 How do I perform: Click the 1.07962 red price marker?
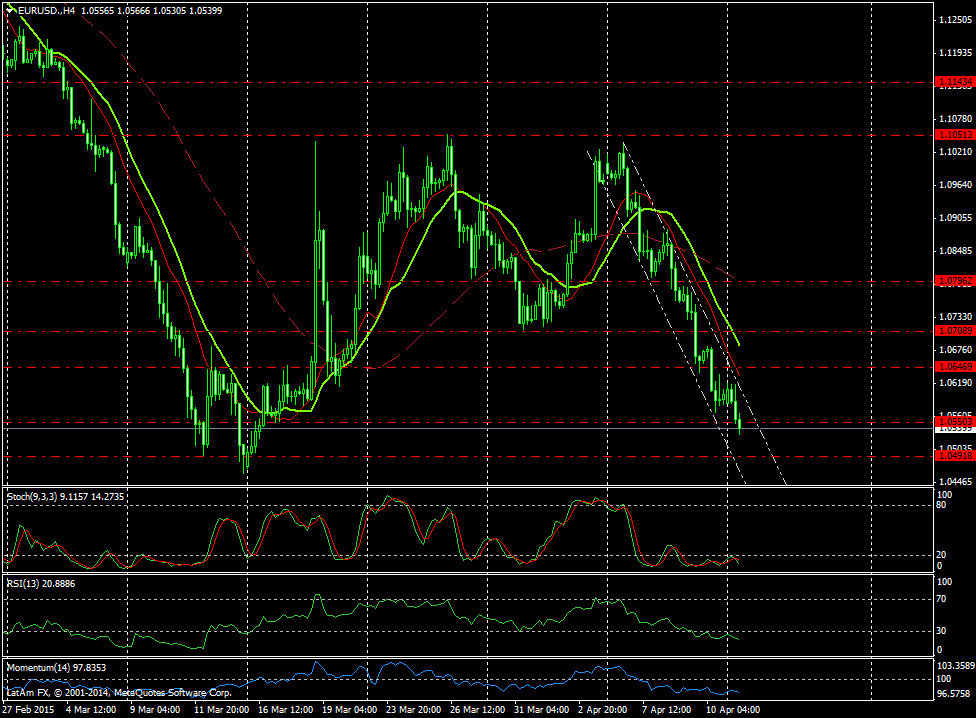click(x=952, y=281)
